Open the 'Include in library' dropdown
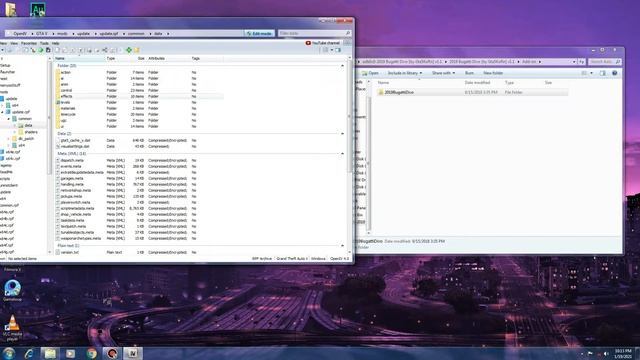 [x=404, y=73]
